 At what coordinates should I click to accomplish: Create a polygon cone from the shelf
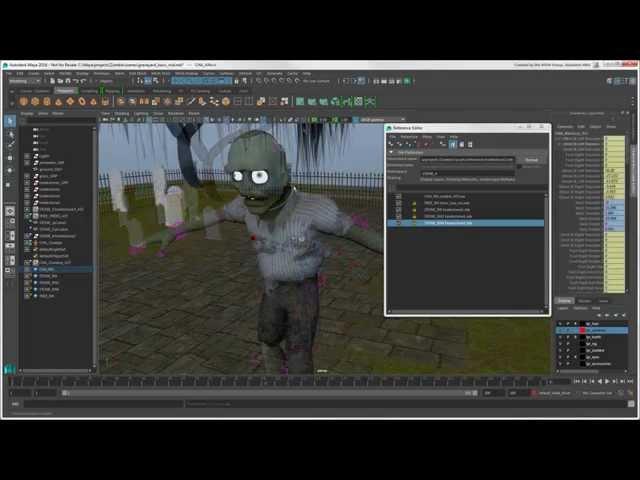(59, 102)
